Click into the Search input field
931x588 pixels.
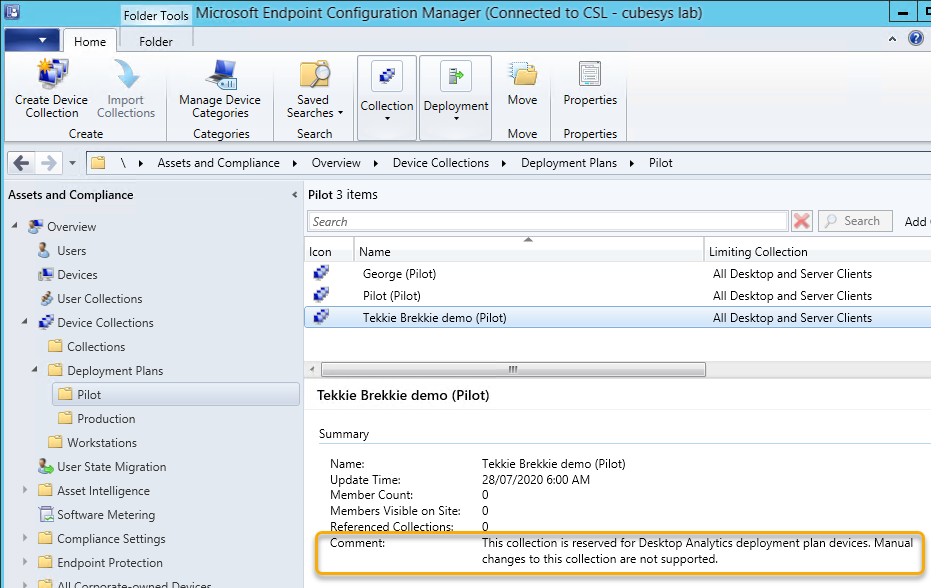(548, 221)
